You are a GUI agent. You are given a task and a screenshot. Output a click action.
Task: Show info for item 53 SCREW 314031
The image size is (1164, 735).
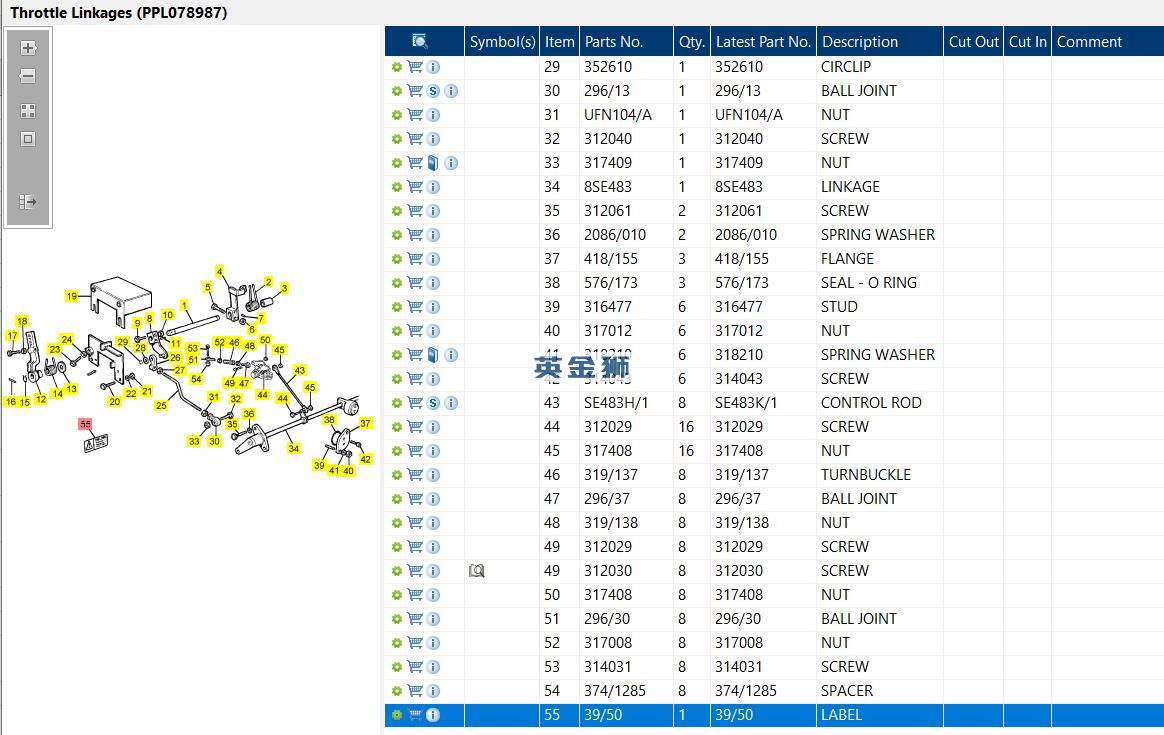coord(434,667)
